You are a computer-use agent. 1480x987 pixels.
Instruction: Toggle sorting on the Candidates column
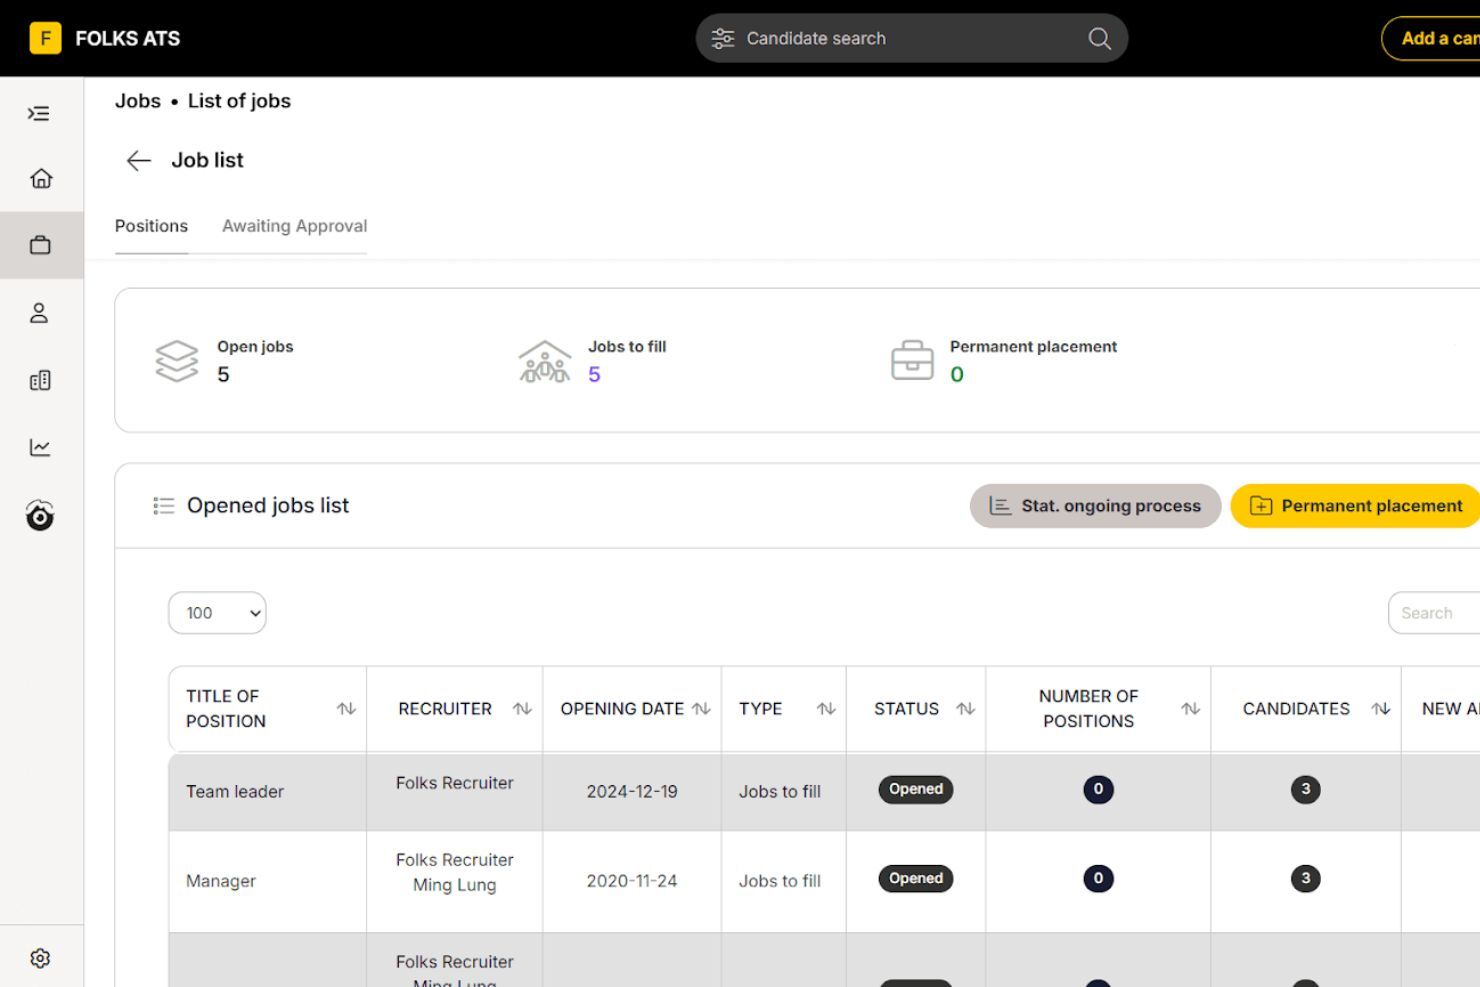click(x=1382, y=708)
